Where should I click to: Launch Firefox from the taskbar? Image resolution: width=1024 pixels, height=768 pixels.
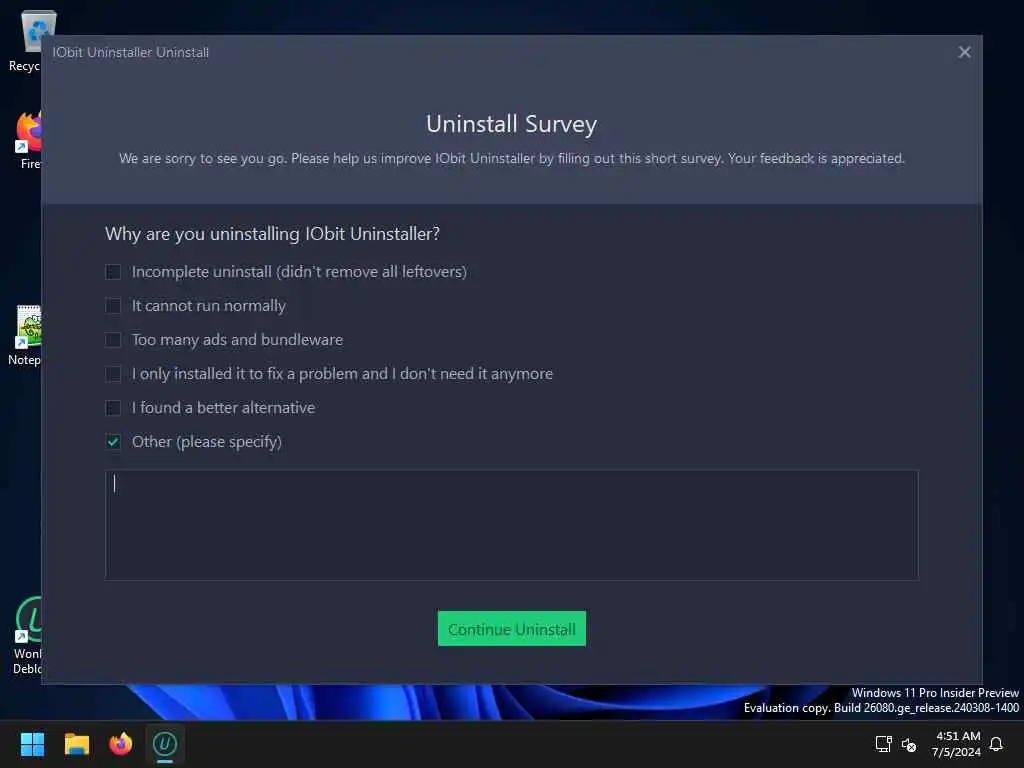pyautogui.click(x=121, y=744)
